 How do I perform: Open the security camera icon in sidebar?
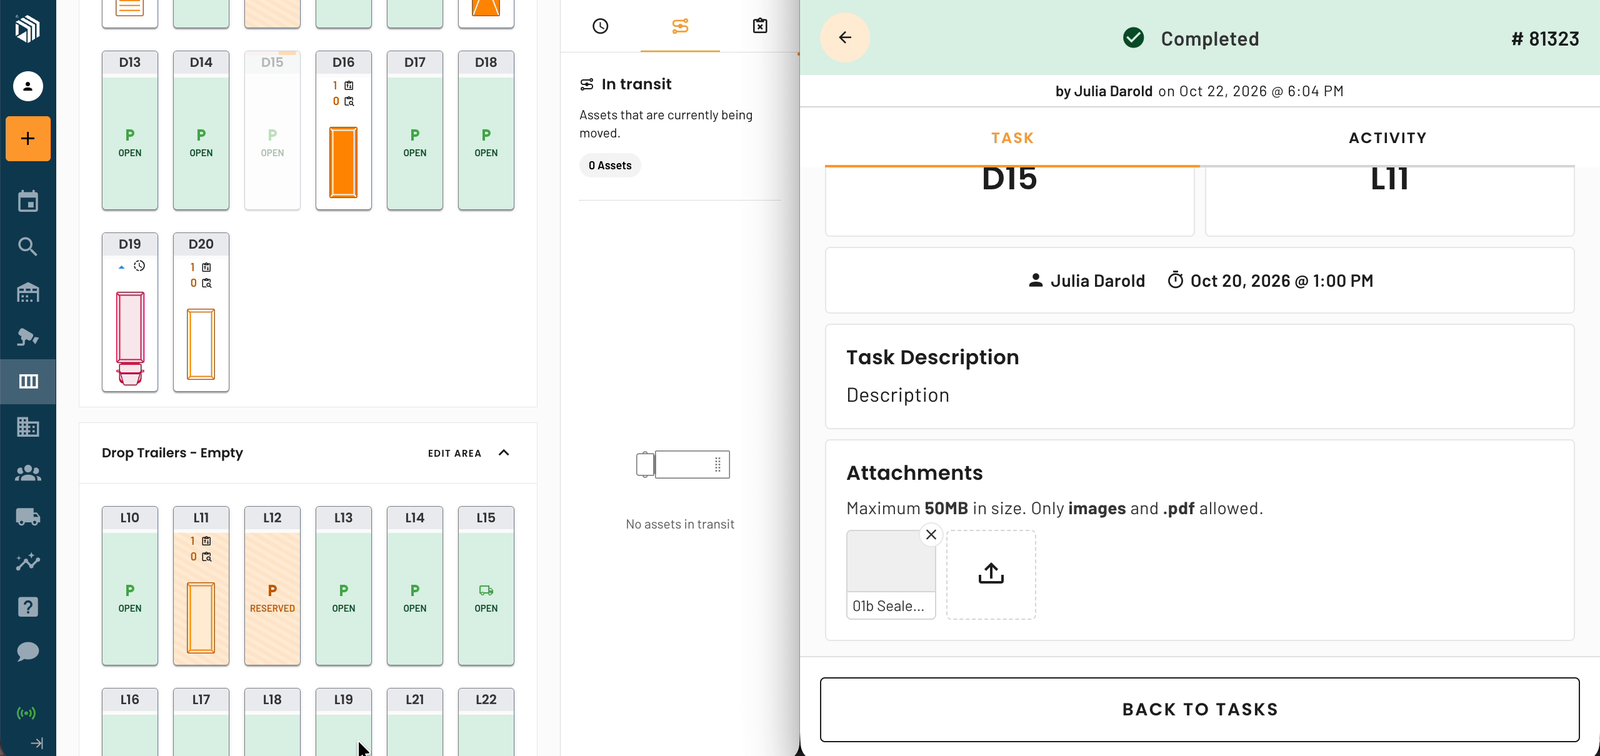(28, 337)
